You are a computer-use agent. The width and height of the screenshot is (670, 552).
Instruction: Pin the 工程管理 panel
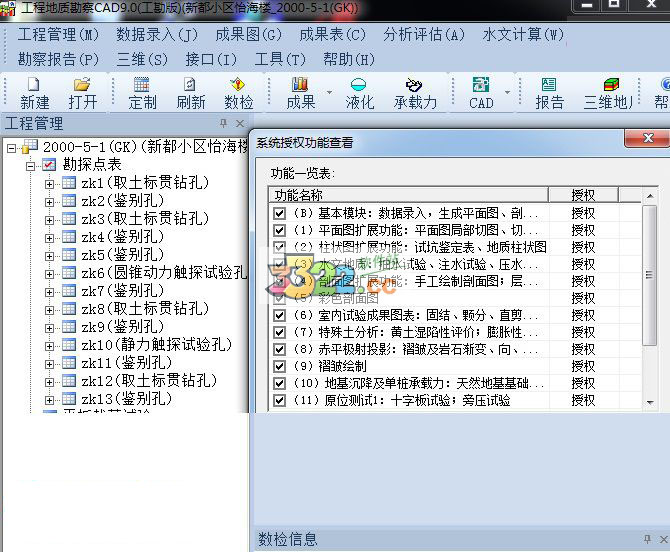coord(223,123)
